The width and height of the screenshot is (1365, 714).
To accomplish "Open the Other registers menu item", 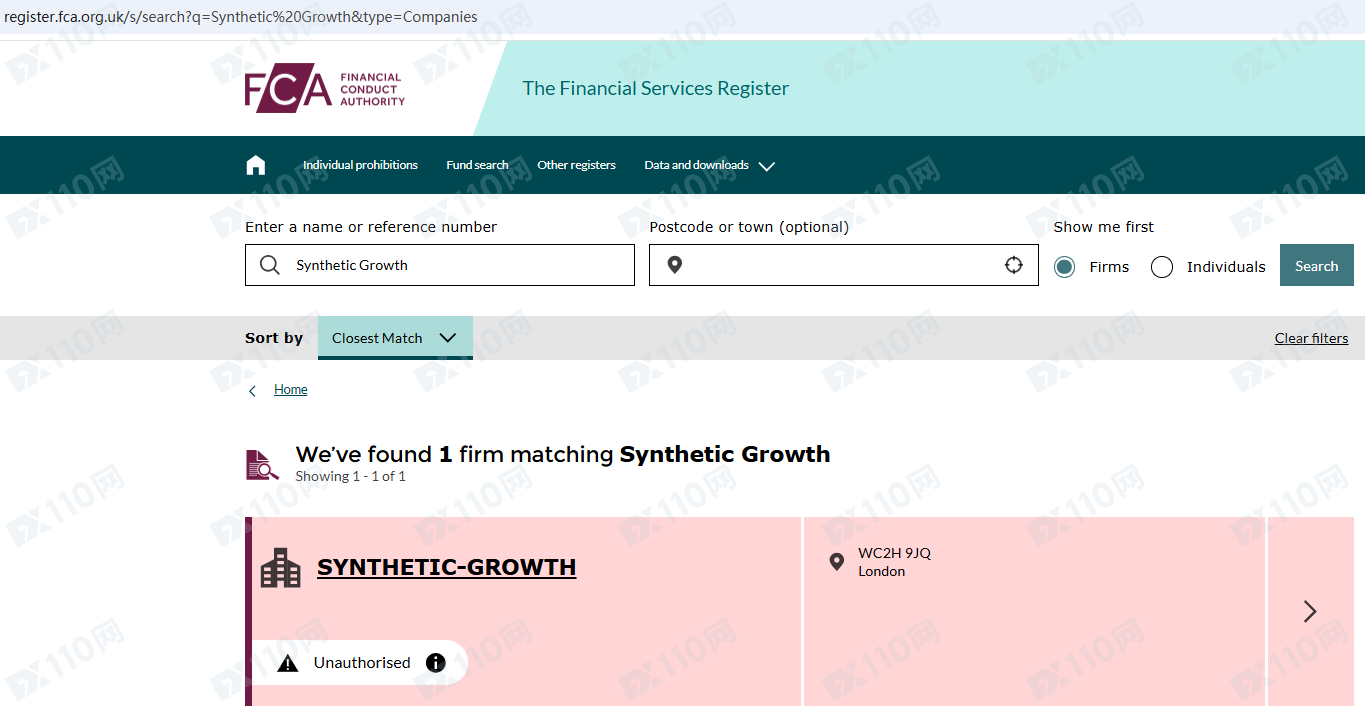I will click(x=576, y=165).
